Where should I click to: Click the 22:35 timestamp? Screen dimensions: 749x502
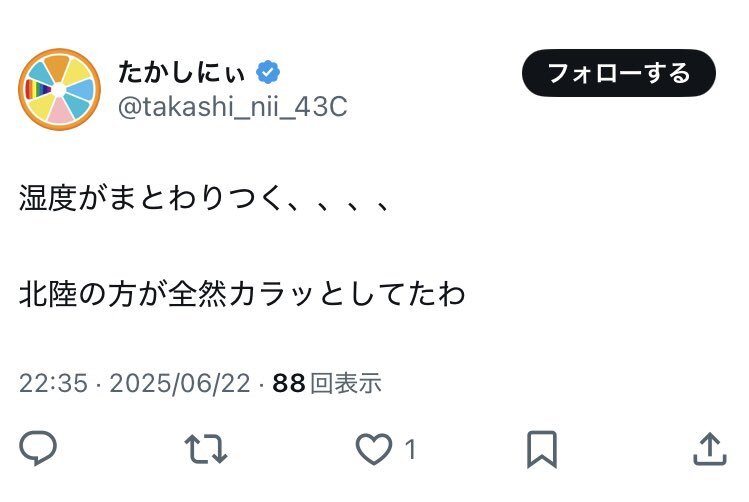pyautogui.click(x=54, y=383)
